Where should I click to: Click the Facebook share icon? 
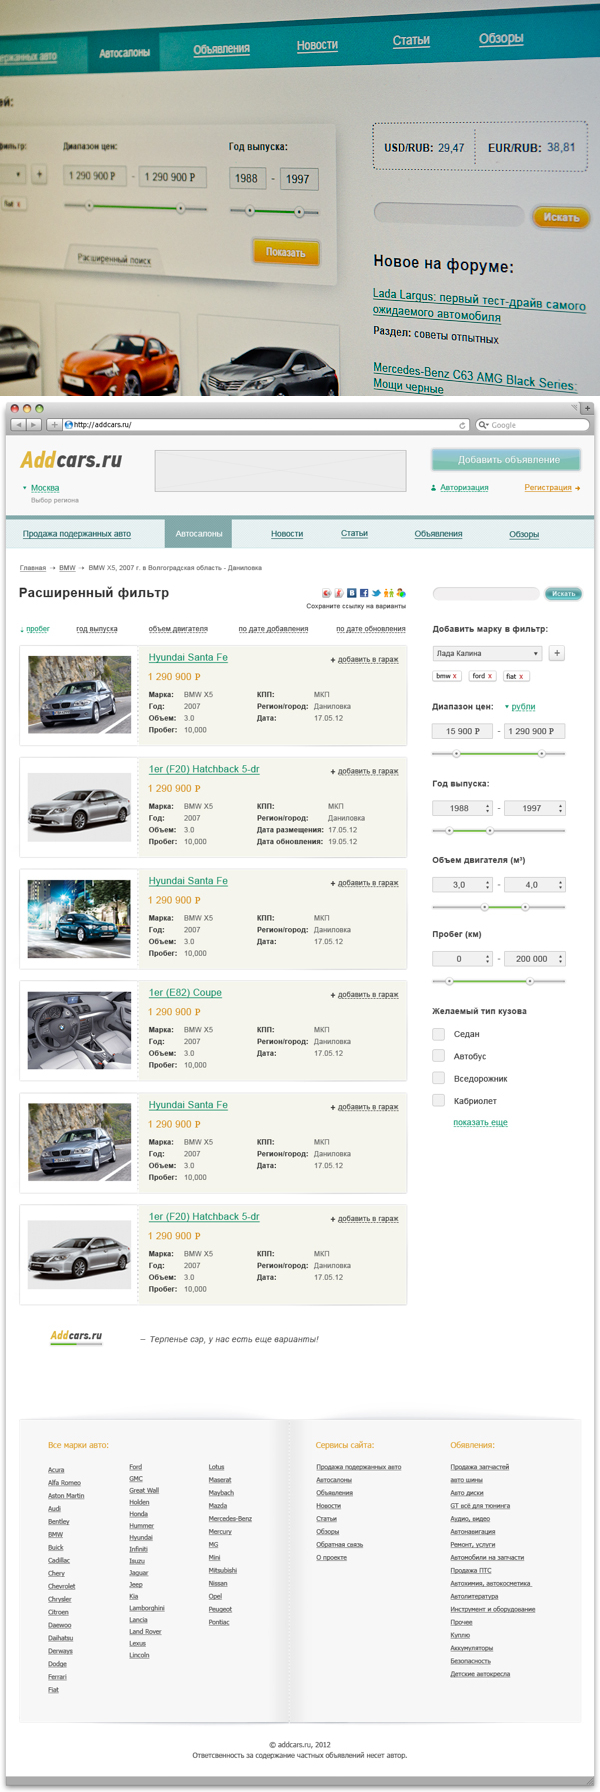pos(364,593)
